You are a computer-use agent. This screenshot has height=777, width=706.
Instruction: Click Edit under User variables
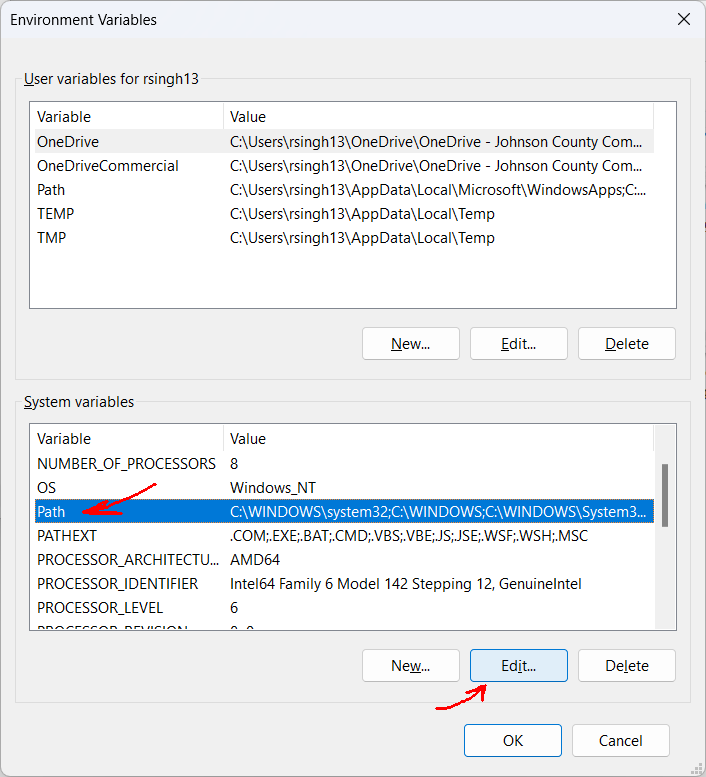(x=519, y=343)
